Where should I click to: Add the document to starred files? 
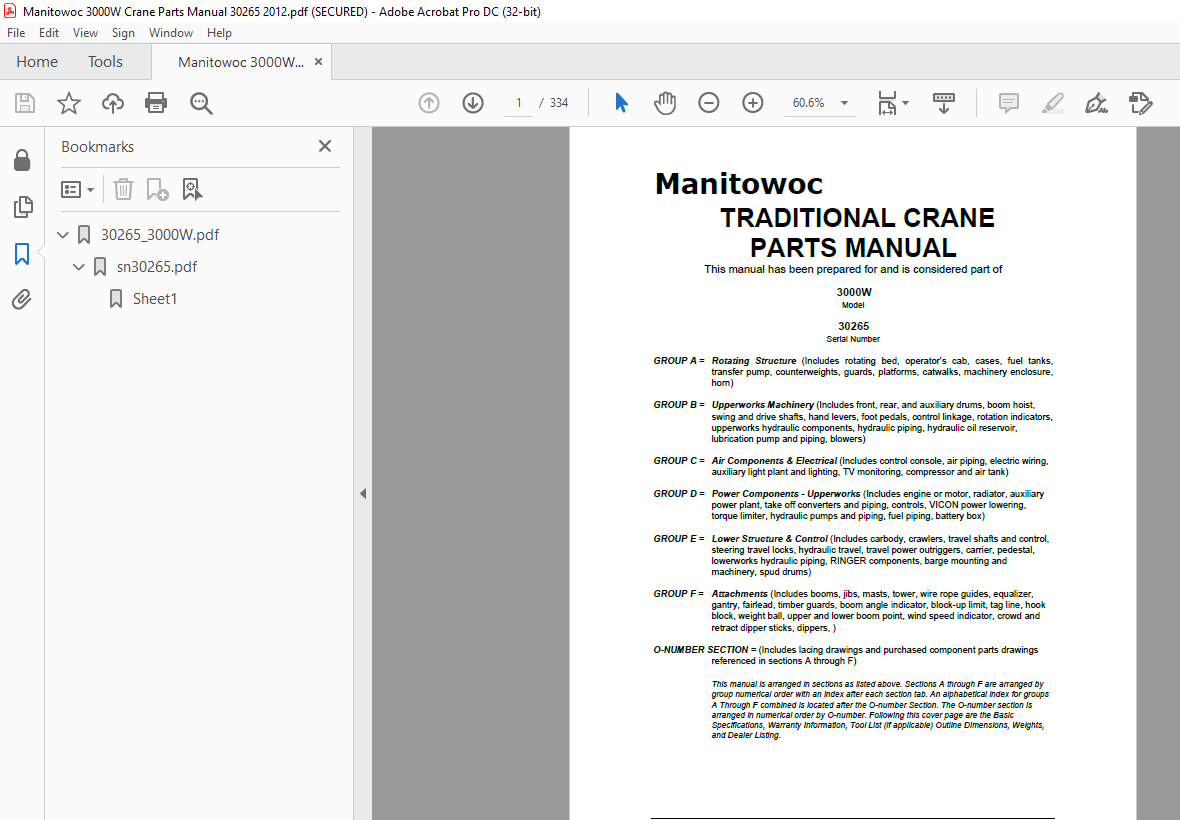click(x=68, y=103)
